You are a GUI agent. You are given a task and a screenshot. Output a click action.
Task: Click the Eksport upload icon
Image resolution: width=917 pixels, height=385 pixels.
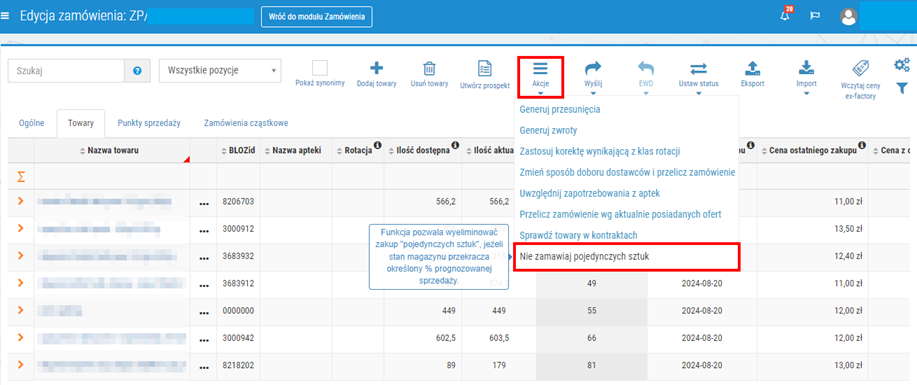752,68
